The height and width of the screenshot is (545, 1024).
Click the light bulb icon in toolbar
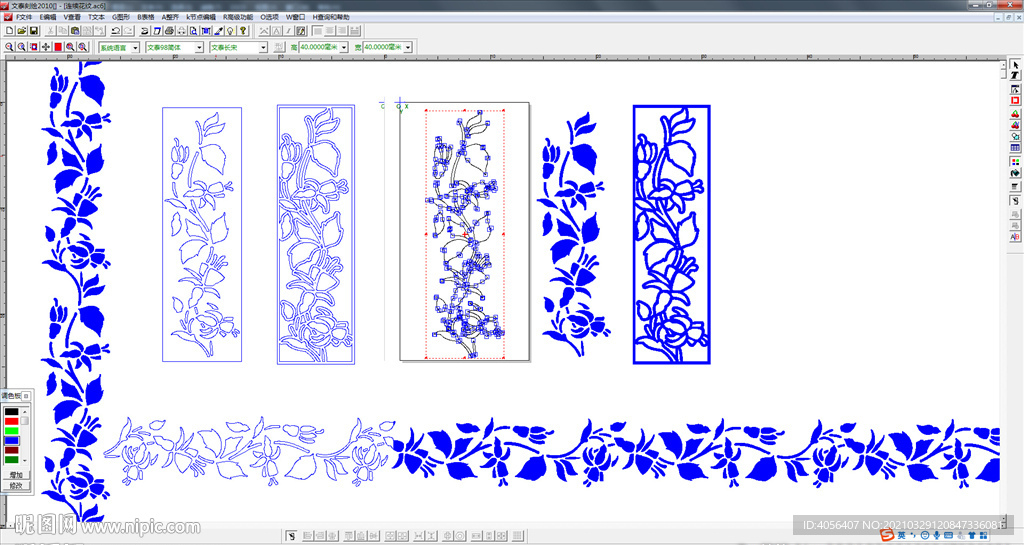(229, 31)
